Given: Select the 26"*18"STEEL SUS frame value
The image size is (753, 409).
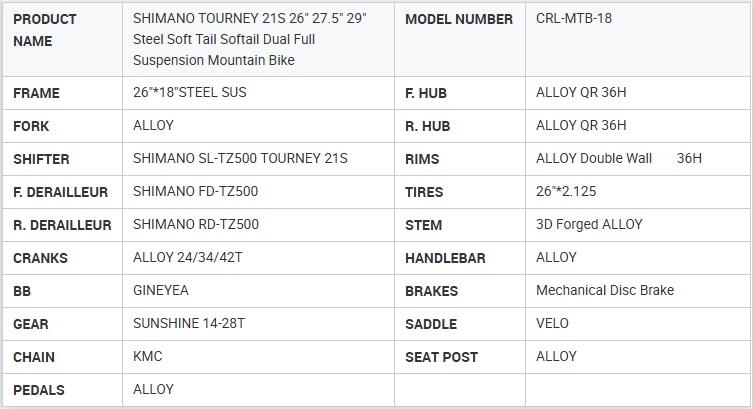Looking at the screenshot, I should pyautogui.click(x=190, y=93).
